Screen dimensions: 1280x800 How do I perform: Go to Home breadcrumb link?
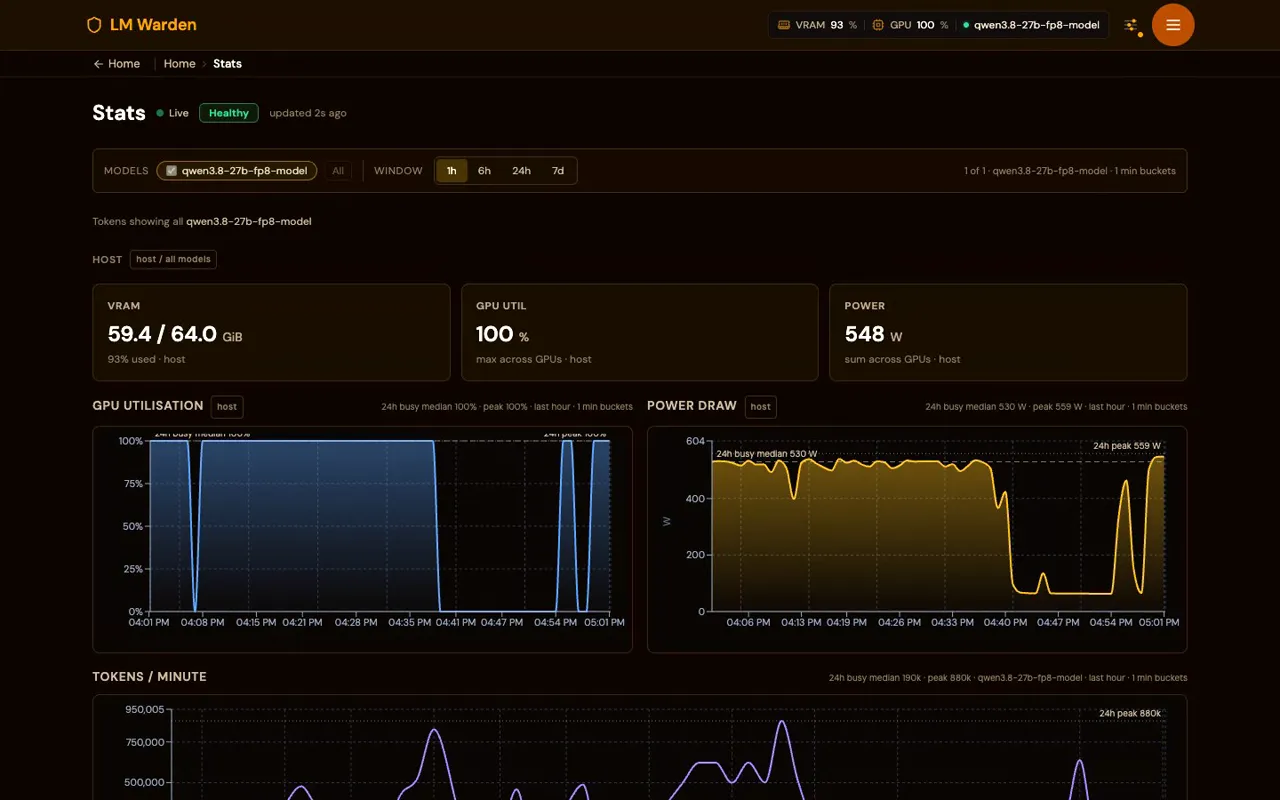[x=180, y=63]
